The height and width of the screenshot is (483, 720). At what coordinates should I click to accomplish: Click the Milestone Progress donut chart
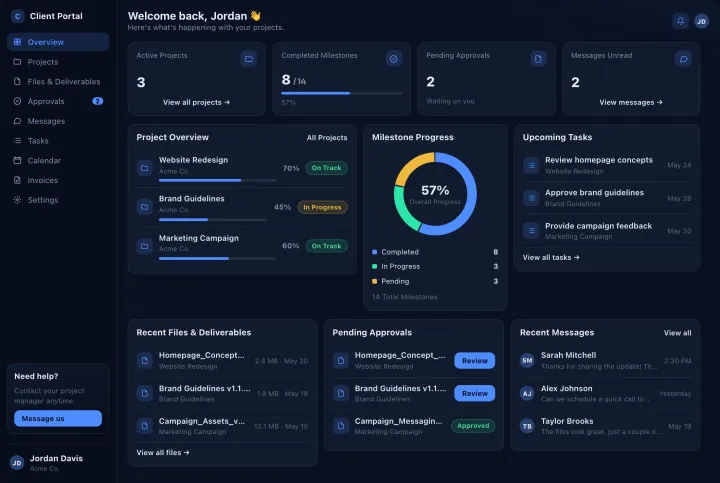click(x=435, y=194)
